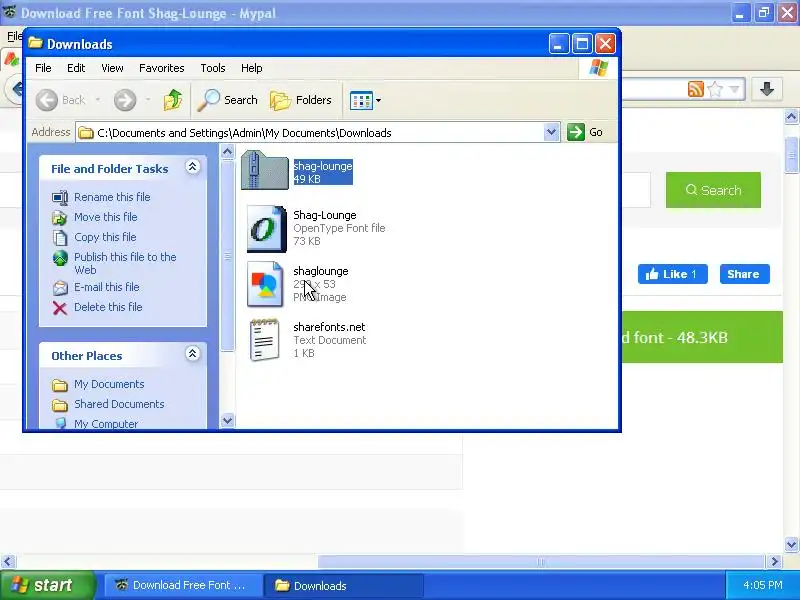Toggle the Folders pane in toolbar
Image resolution: width=800 pixels, height=600 pixels.
(x=301, y=100)
